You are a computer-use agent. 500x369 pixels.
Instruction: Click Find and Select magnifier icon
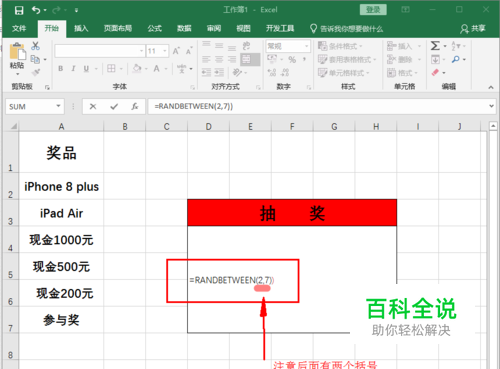(x=456, y=60)
